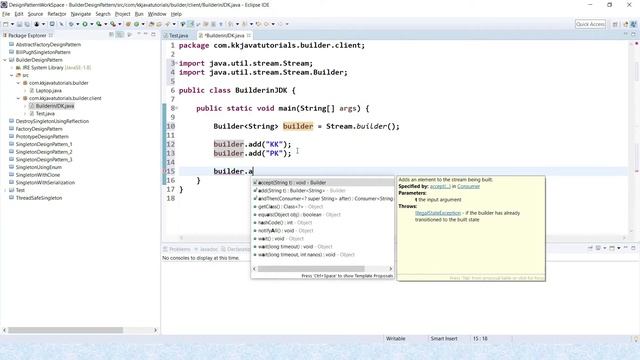Choose notifyAll() completion proposal
The image size is (640, 360).
[x=322, y=231]
